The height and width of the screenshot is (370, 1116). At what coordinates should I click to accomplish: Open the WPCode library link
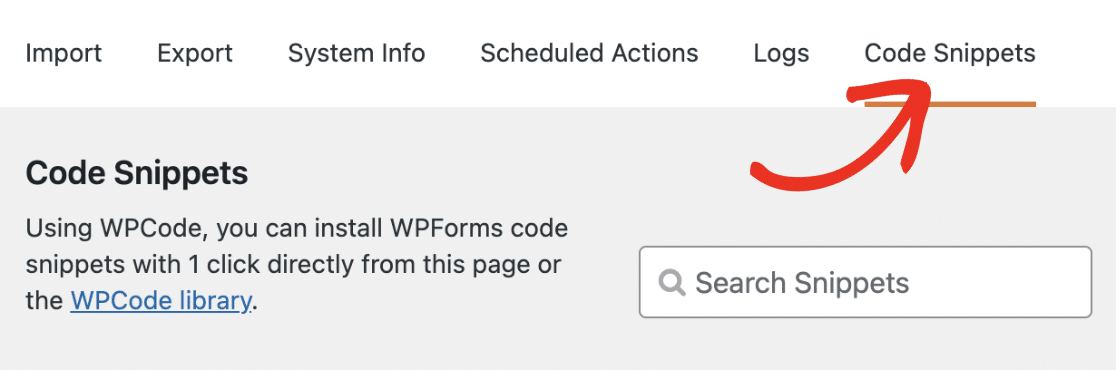161,301
